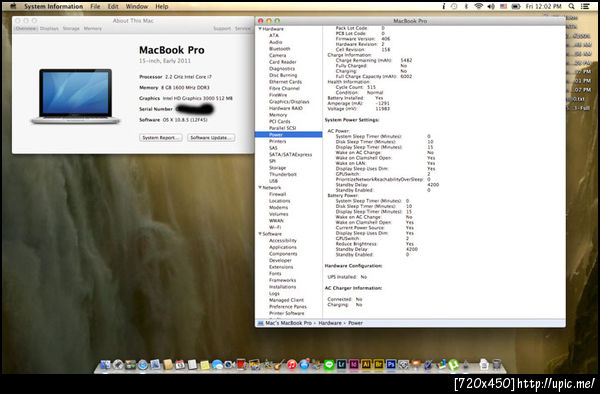Viewport: 600px width, 394px height.
Task: Open Spotlight search magnifier in menu bar
Action: coord(571,6)
